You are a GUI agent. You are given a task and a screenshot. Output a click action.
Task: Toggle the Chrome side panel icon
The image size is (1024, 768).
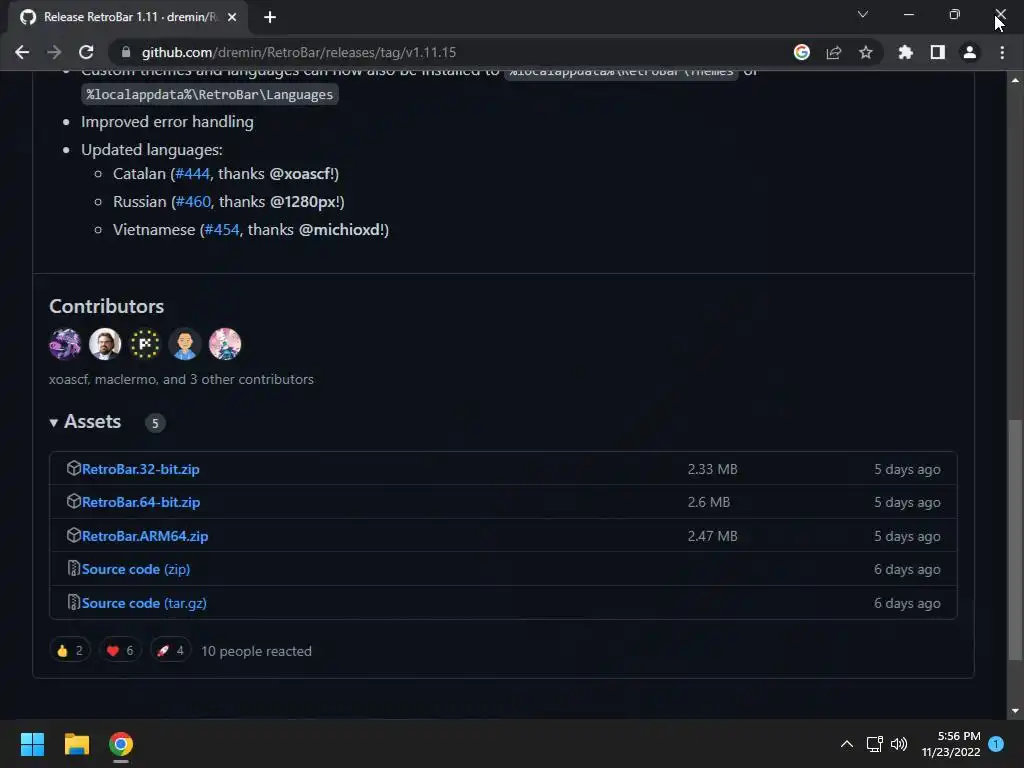pos(937,52)
